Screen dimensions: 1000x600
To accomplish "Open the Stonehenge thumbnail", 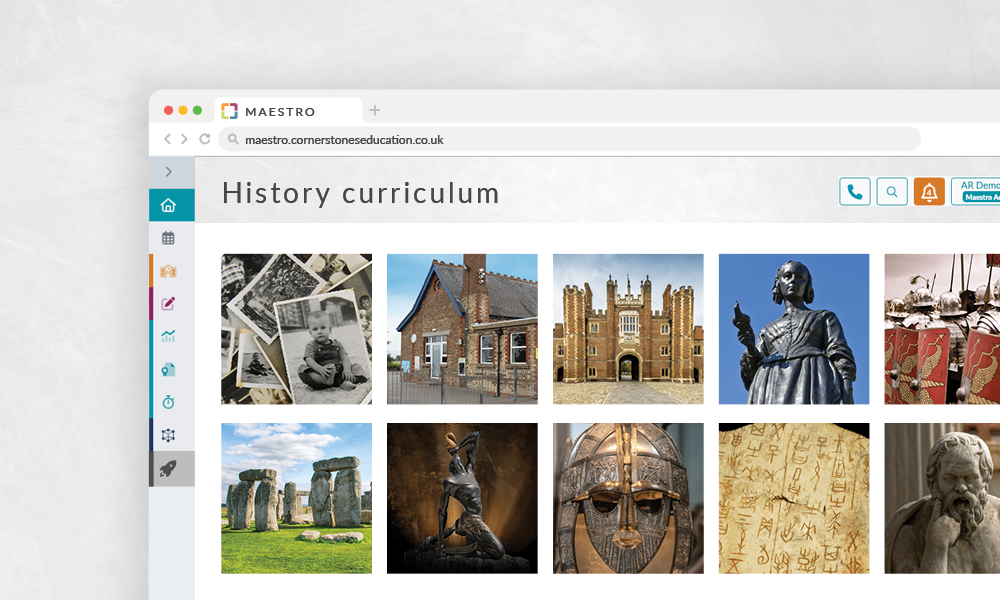I will [x=296, y=498].
